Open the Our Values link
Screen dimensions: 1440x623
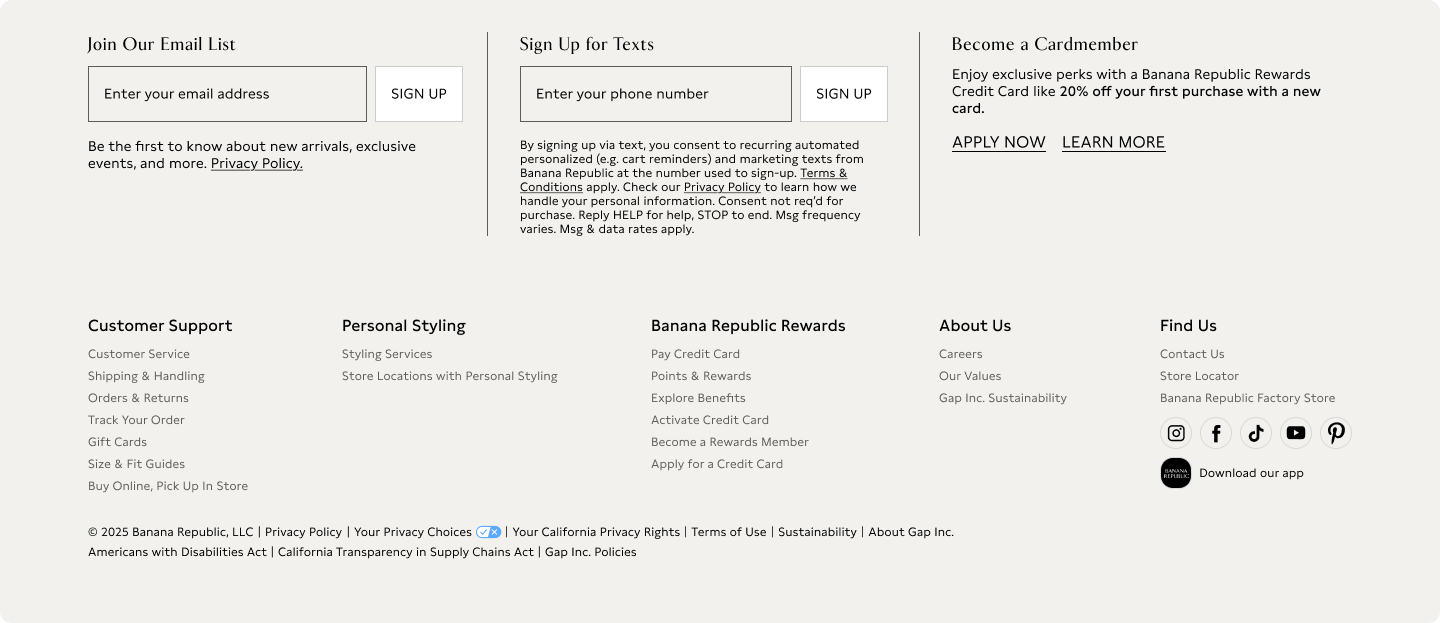point(970,376)
